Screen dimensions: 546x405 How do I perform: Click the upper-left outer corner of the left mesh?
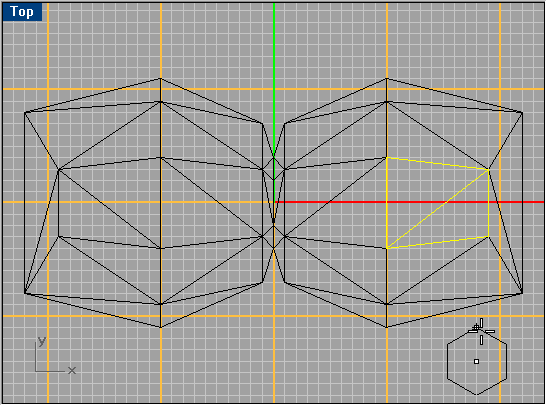(x=25, y=112)
